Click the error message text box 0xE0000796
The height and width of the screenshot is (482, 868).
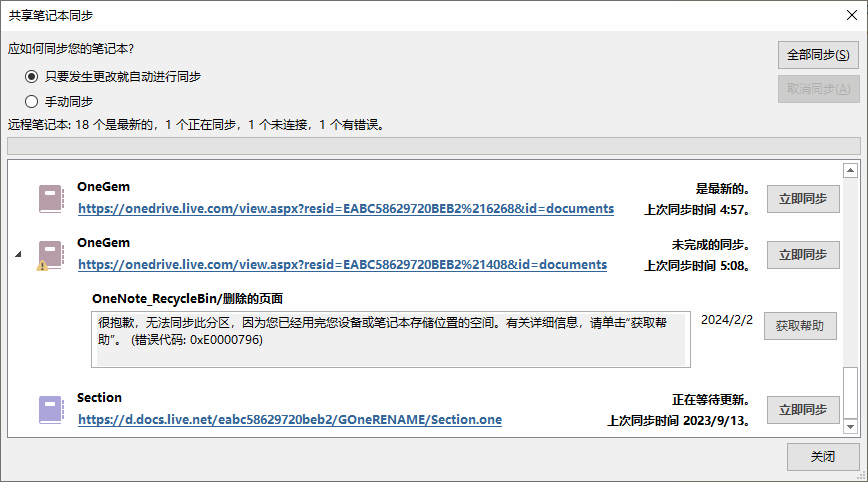click(391, 339)
